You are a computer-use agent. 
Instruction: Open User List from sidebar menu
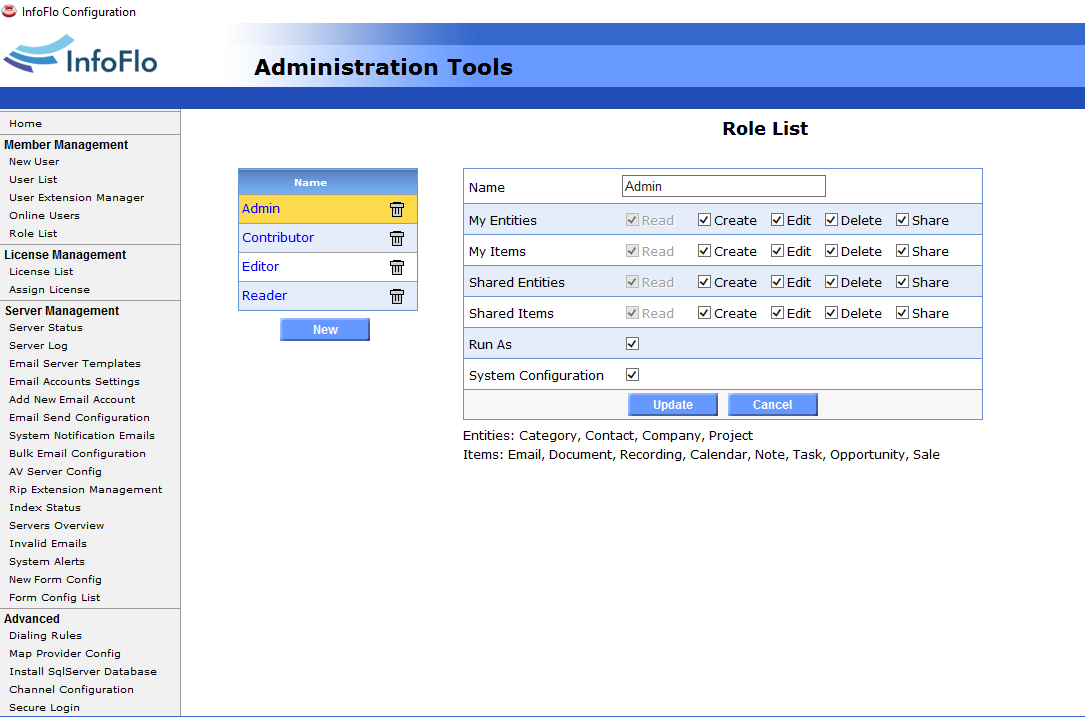(33, 180)
